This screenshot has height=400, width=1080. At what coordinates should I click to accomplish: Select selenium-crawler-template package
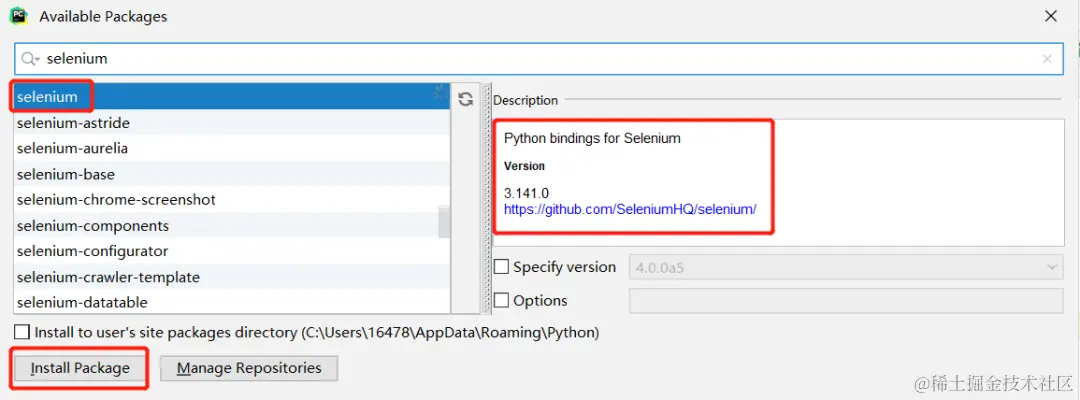tap(231, 277)
